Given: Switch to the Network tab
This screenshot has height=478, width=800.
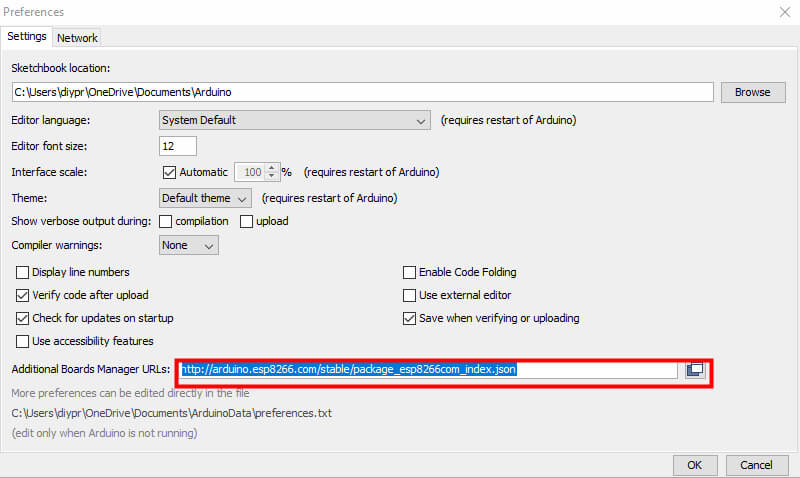Looking at the screenshot, I should (x=77, y=38).
